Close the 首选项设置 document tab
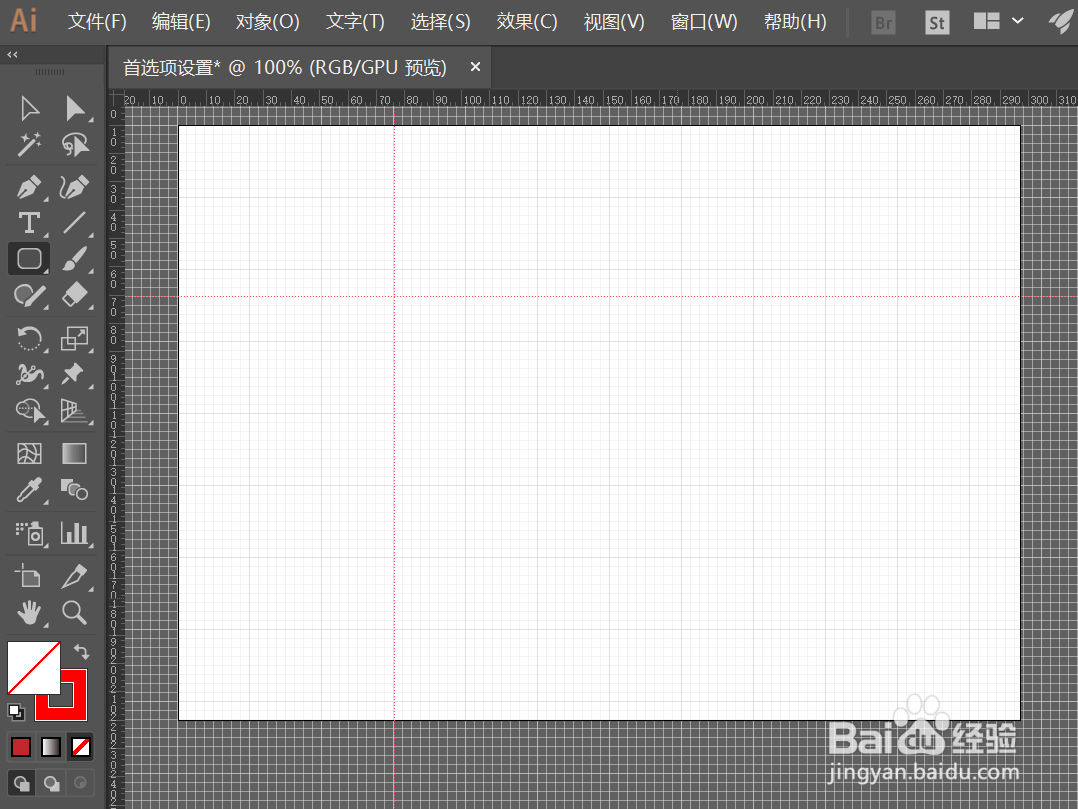The image size is (1078, 809). pyautogui.click(x=475, y=67)
